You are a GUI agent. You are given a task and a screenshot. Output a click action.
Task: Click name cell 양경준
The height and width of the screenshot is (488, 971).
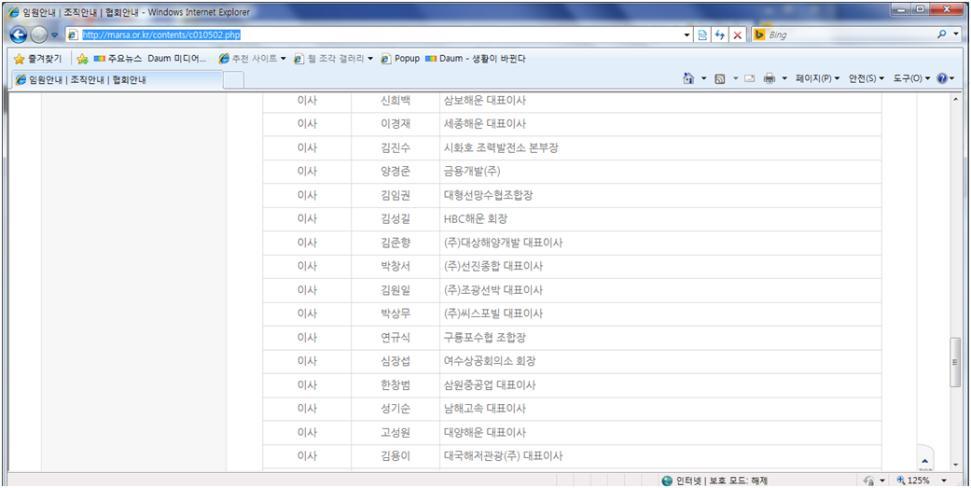click(x=395, y=172)
